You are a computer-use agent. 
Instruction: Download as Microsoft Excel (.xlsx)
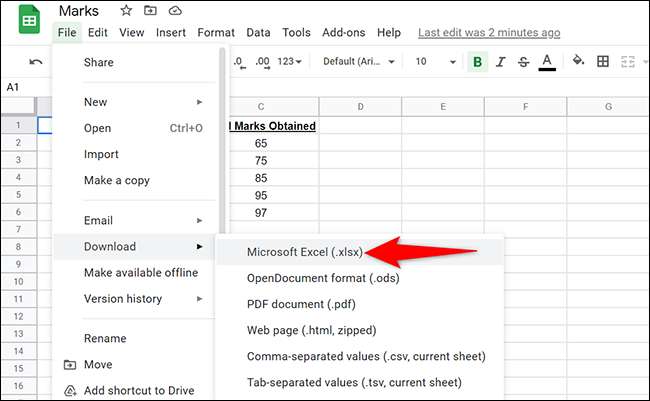click(360, 252)
